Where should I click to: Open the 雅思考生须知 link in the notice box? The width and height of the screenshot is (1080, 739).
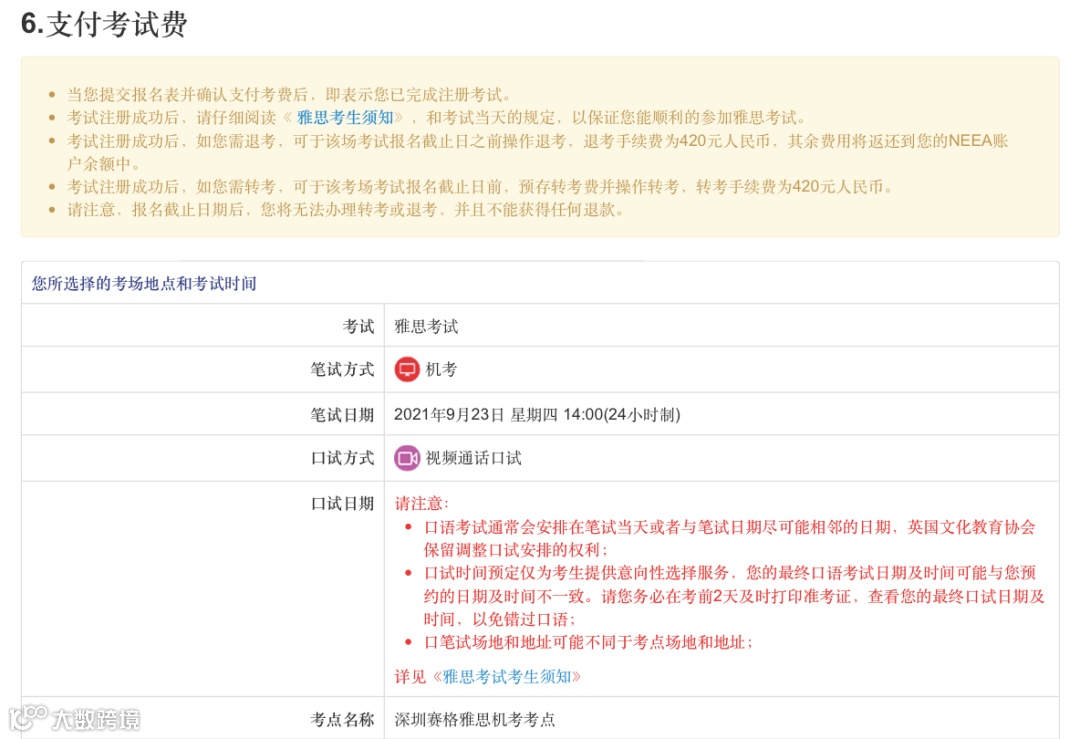coord(344,117)
